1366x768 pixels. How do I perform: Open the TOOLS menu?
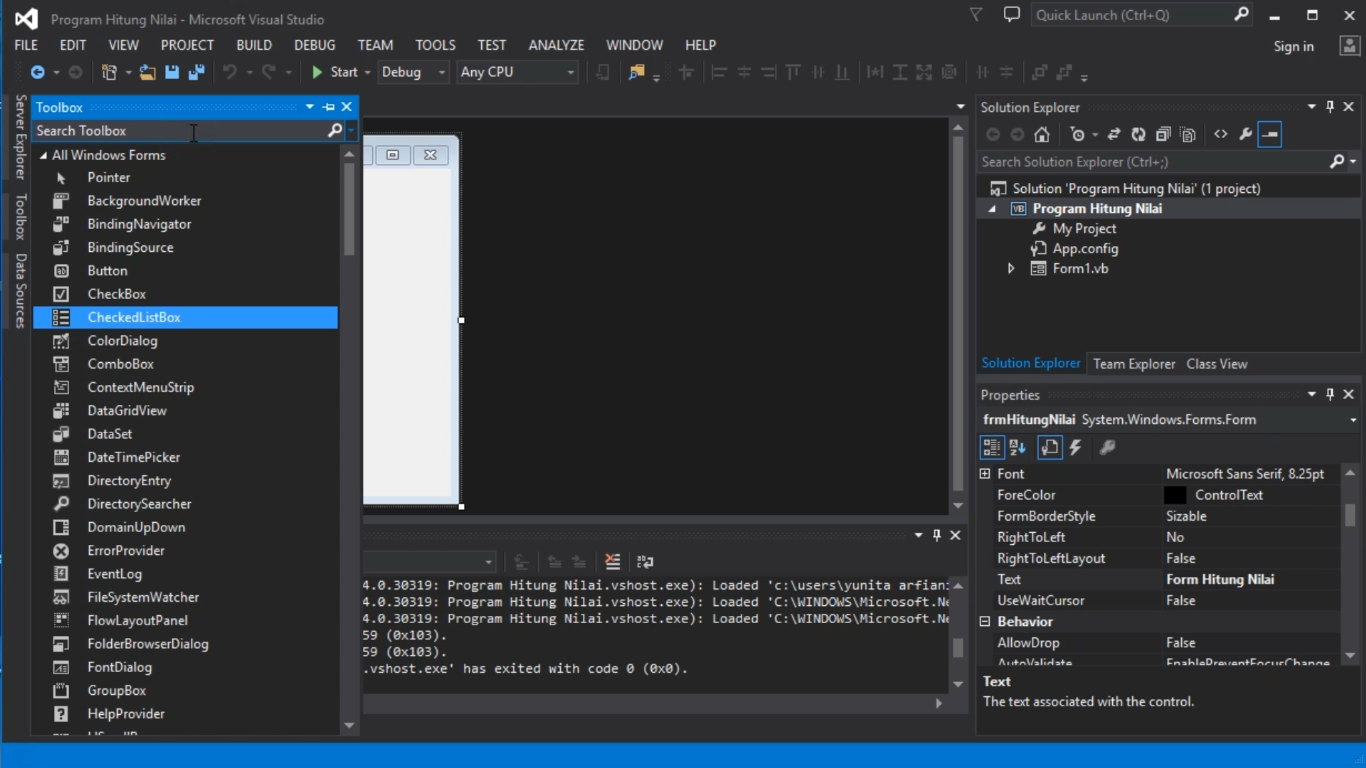point(435,45)
